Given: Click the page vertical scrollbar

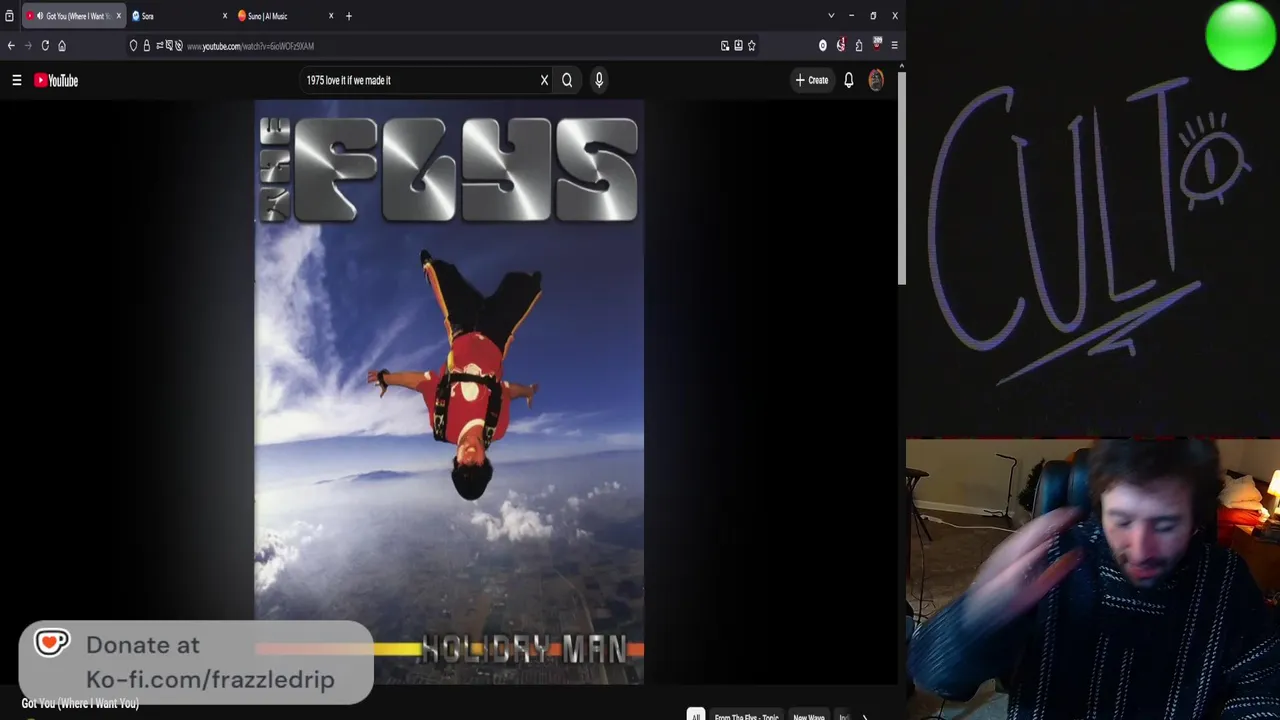Looking at the screenshot, I should point(901,180).
